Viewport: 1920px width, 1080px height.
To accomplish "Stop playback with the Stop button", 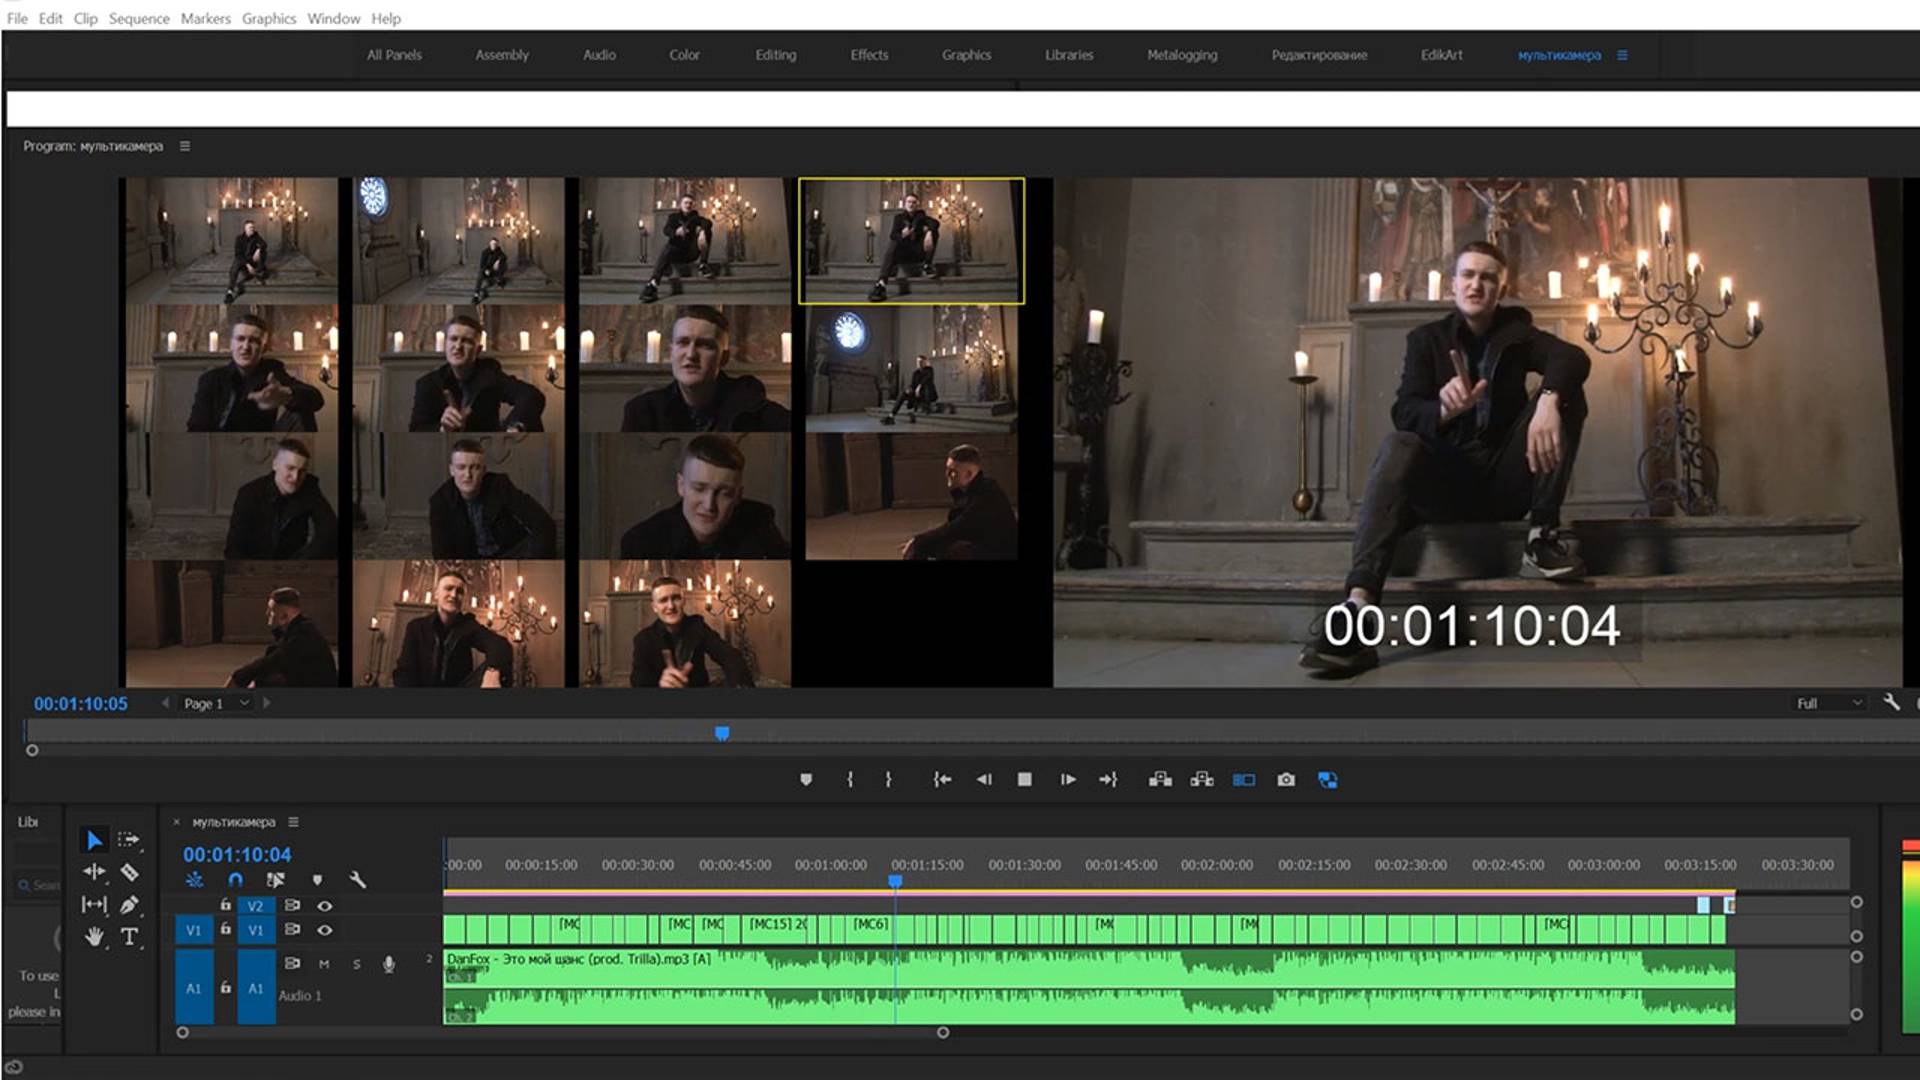I will pyautogui.click(x=1024, y=780).
